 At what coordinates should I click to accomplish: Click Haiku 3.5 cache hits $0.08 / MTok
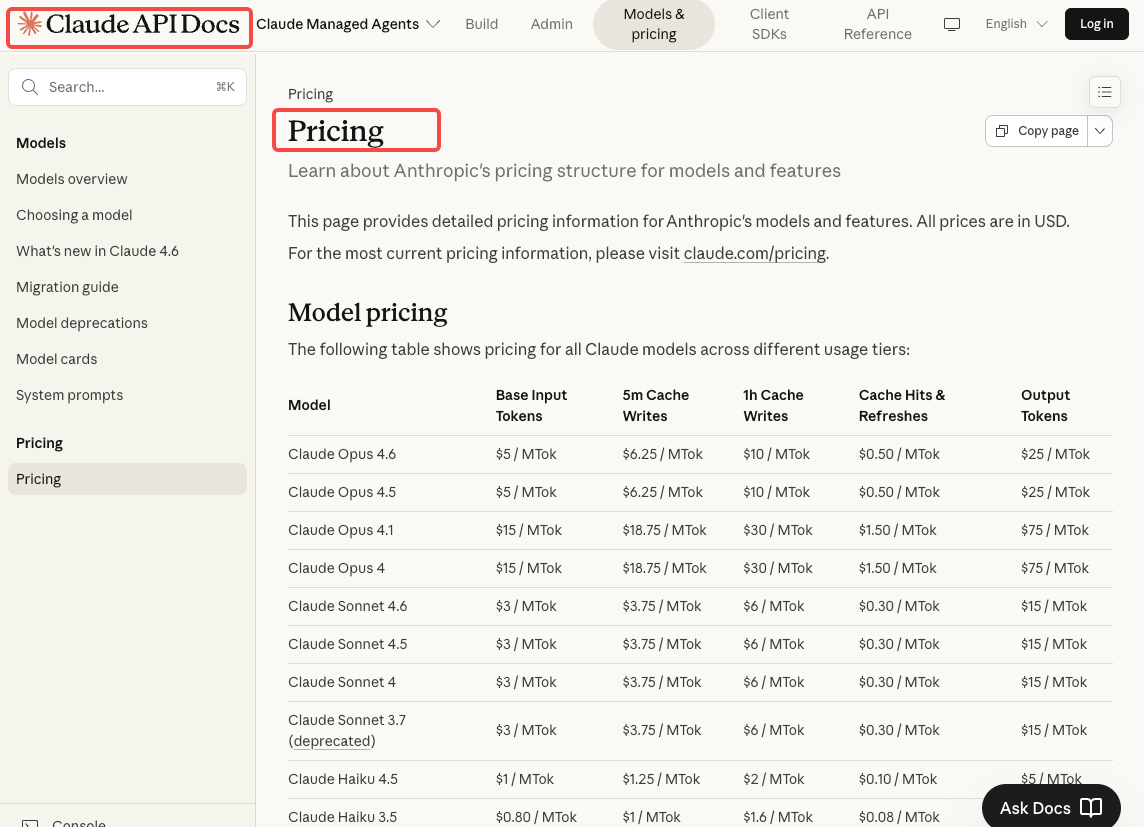[899, 817]
